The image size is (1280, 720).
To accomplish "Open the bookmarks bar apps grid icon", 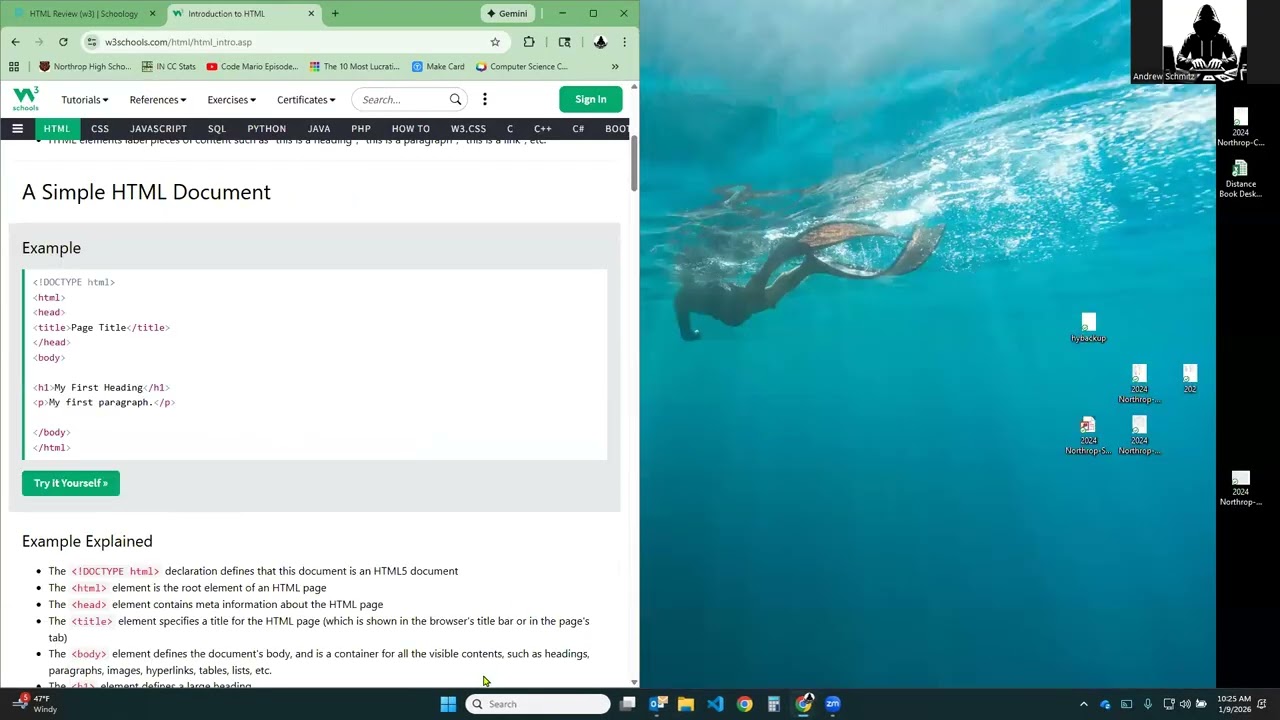I will click(14, 67).
